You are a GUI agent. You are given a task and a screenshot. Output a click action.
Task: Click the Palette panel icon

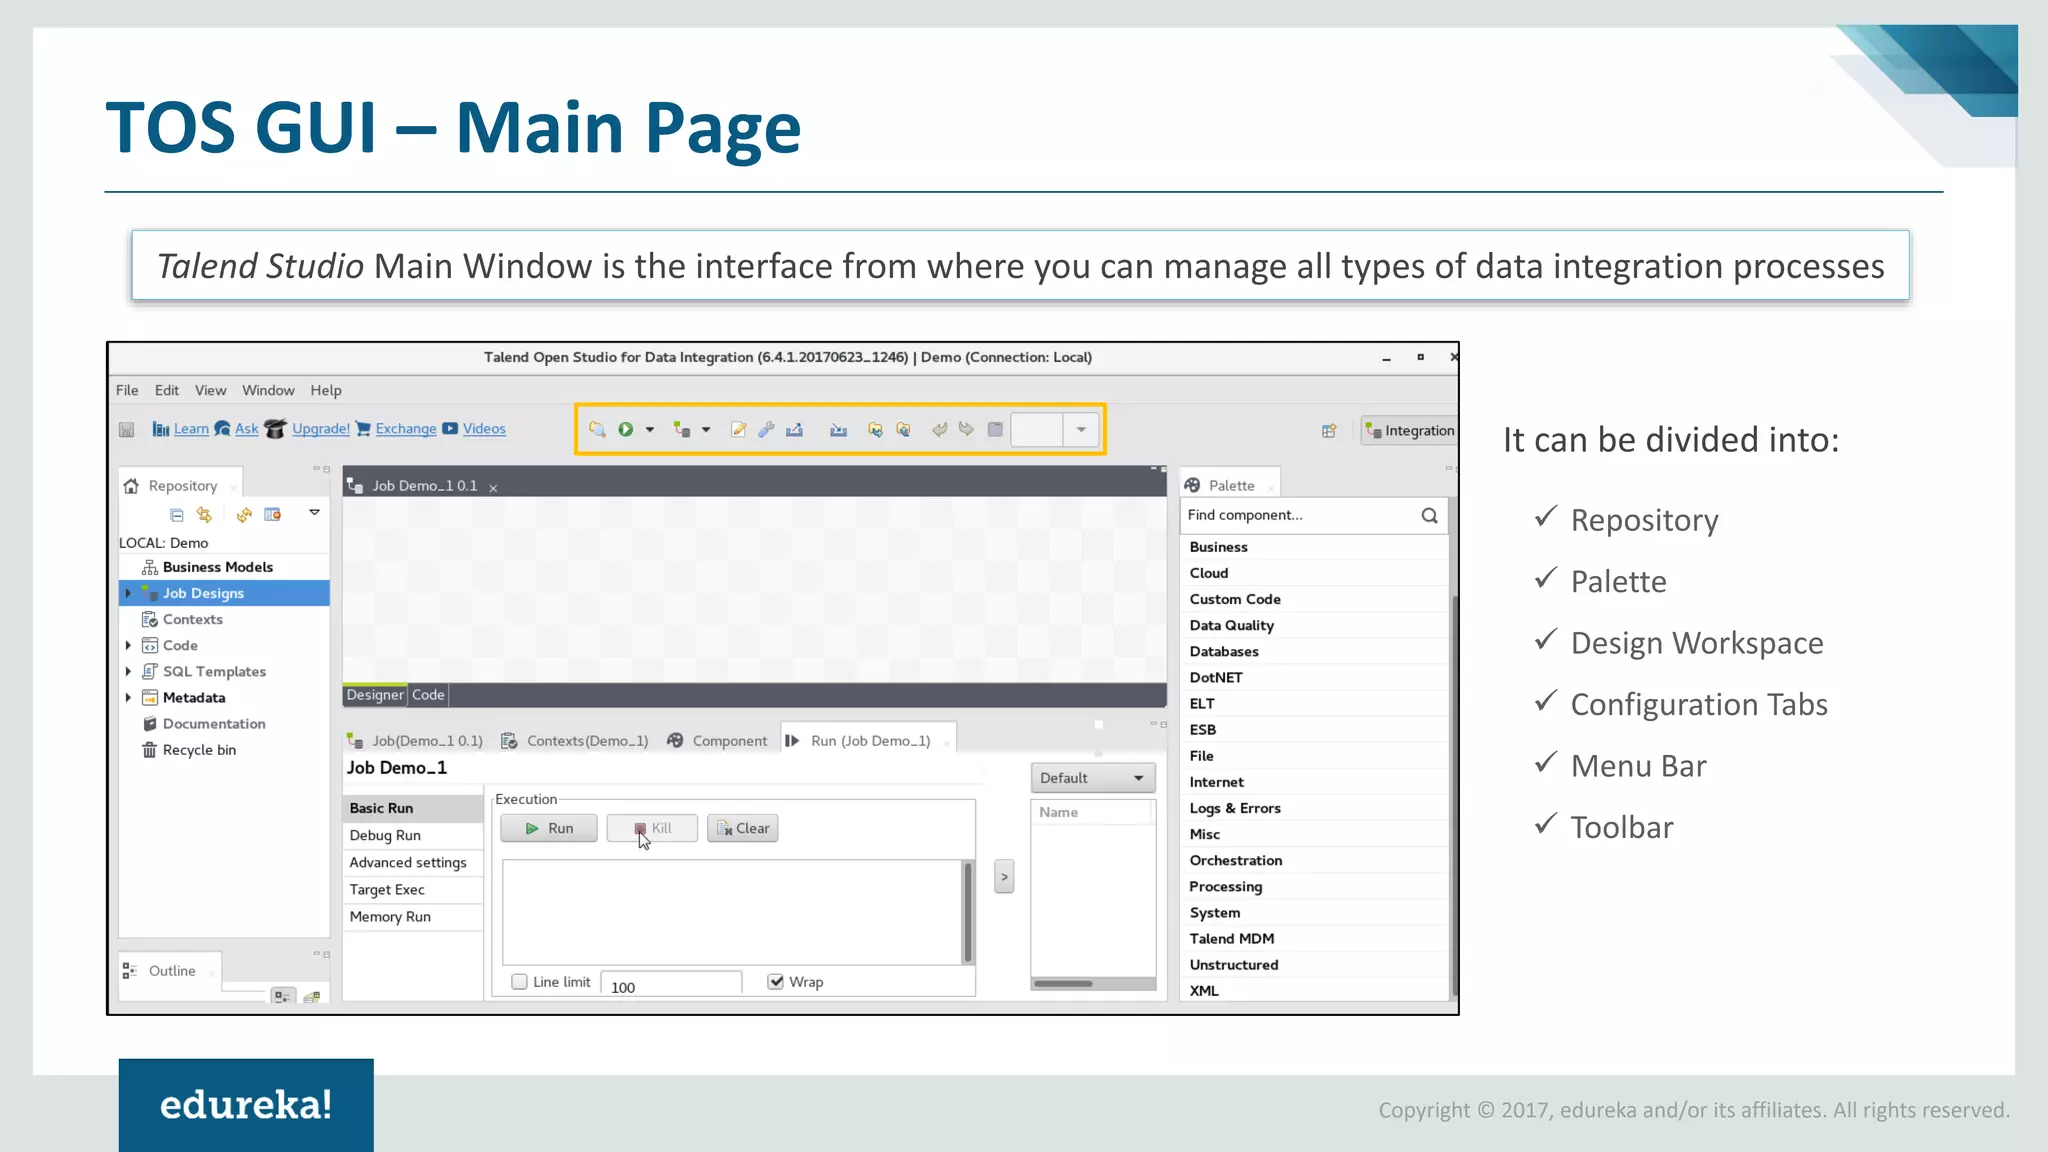click(x=1192, y=485)
